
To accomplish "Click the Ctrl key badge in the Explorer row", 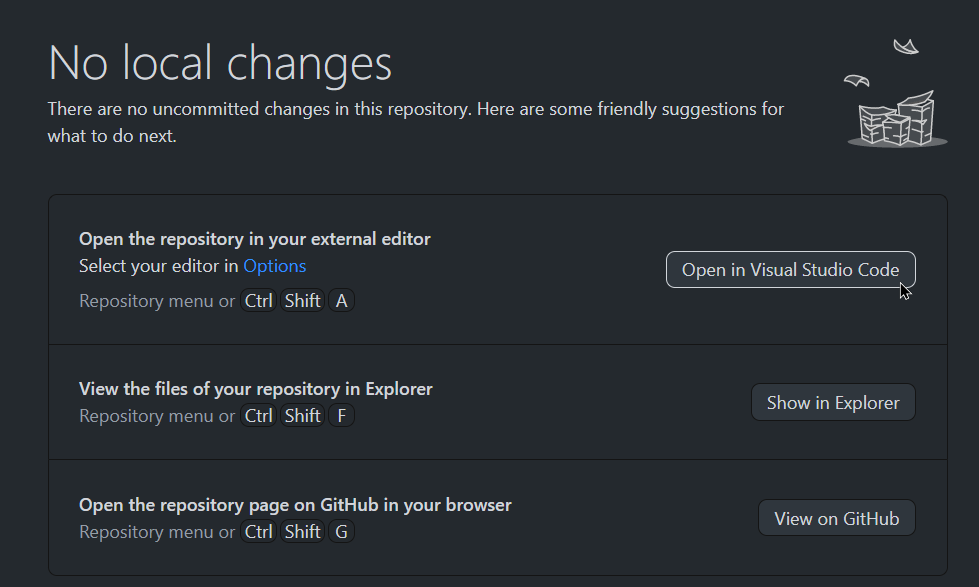I will [x=259, y=415].
